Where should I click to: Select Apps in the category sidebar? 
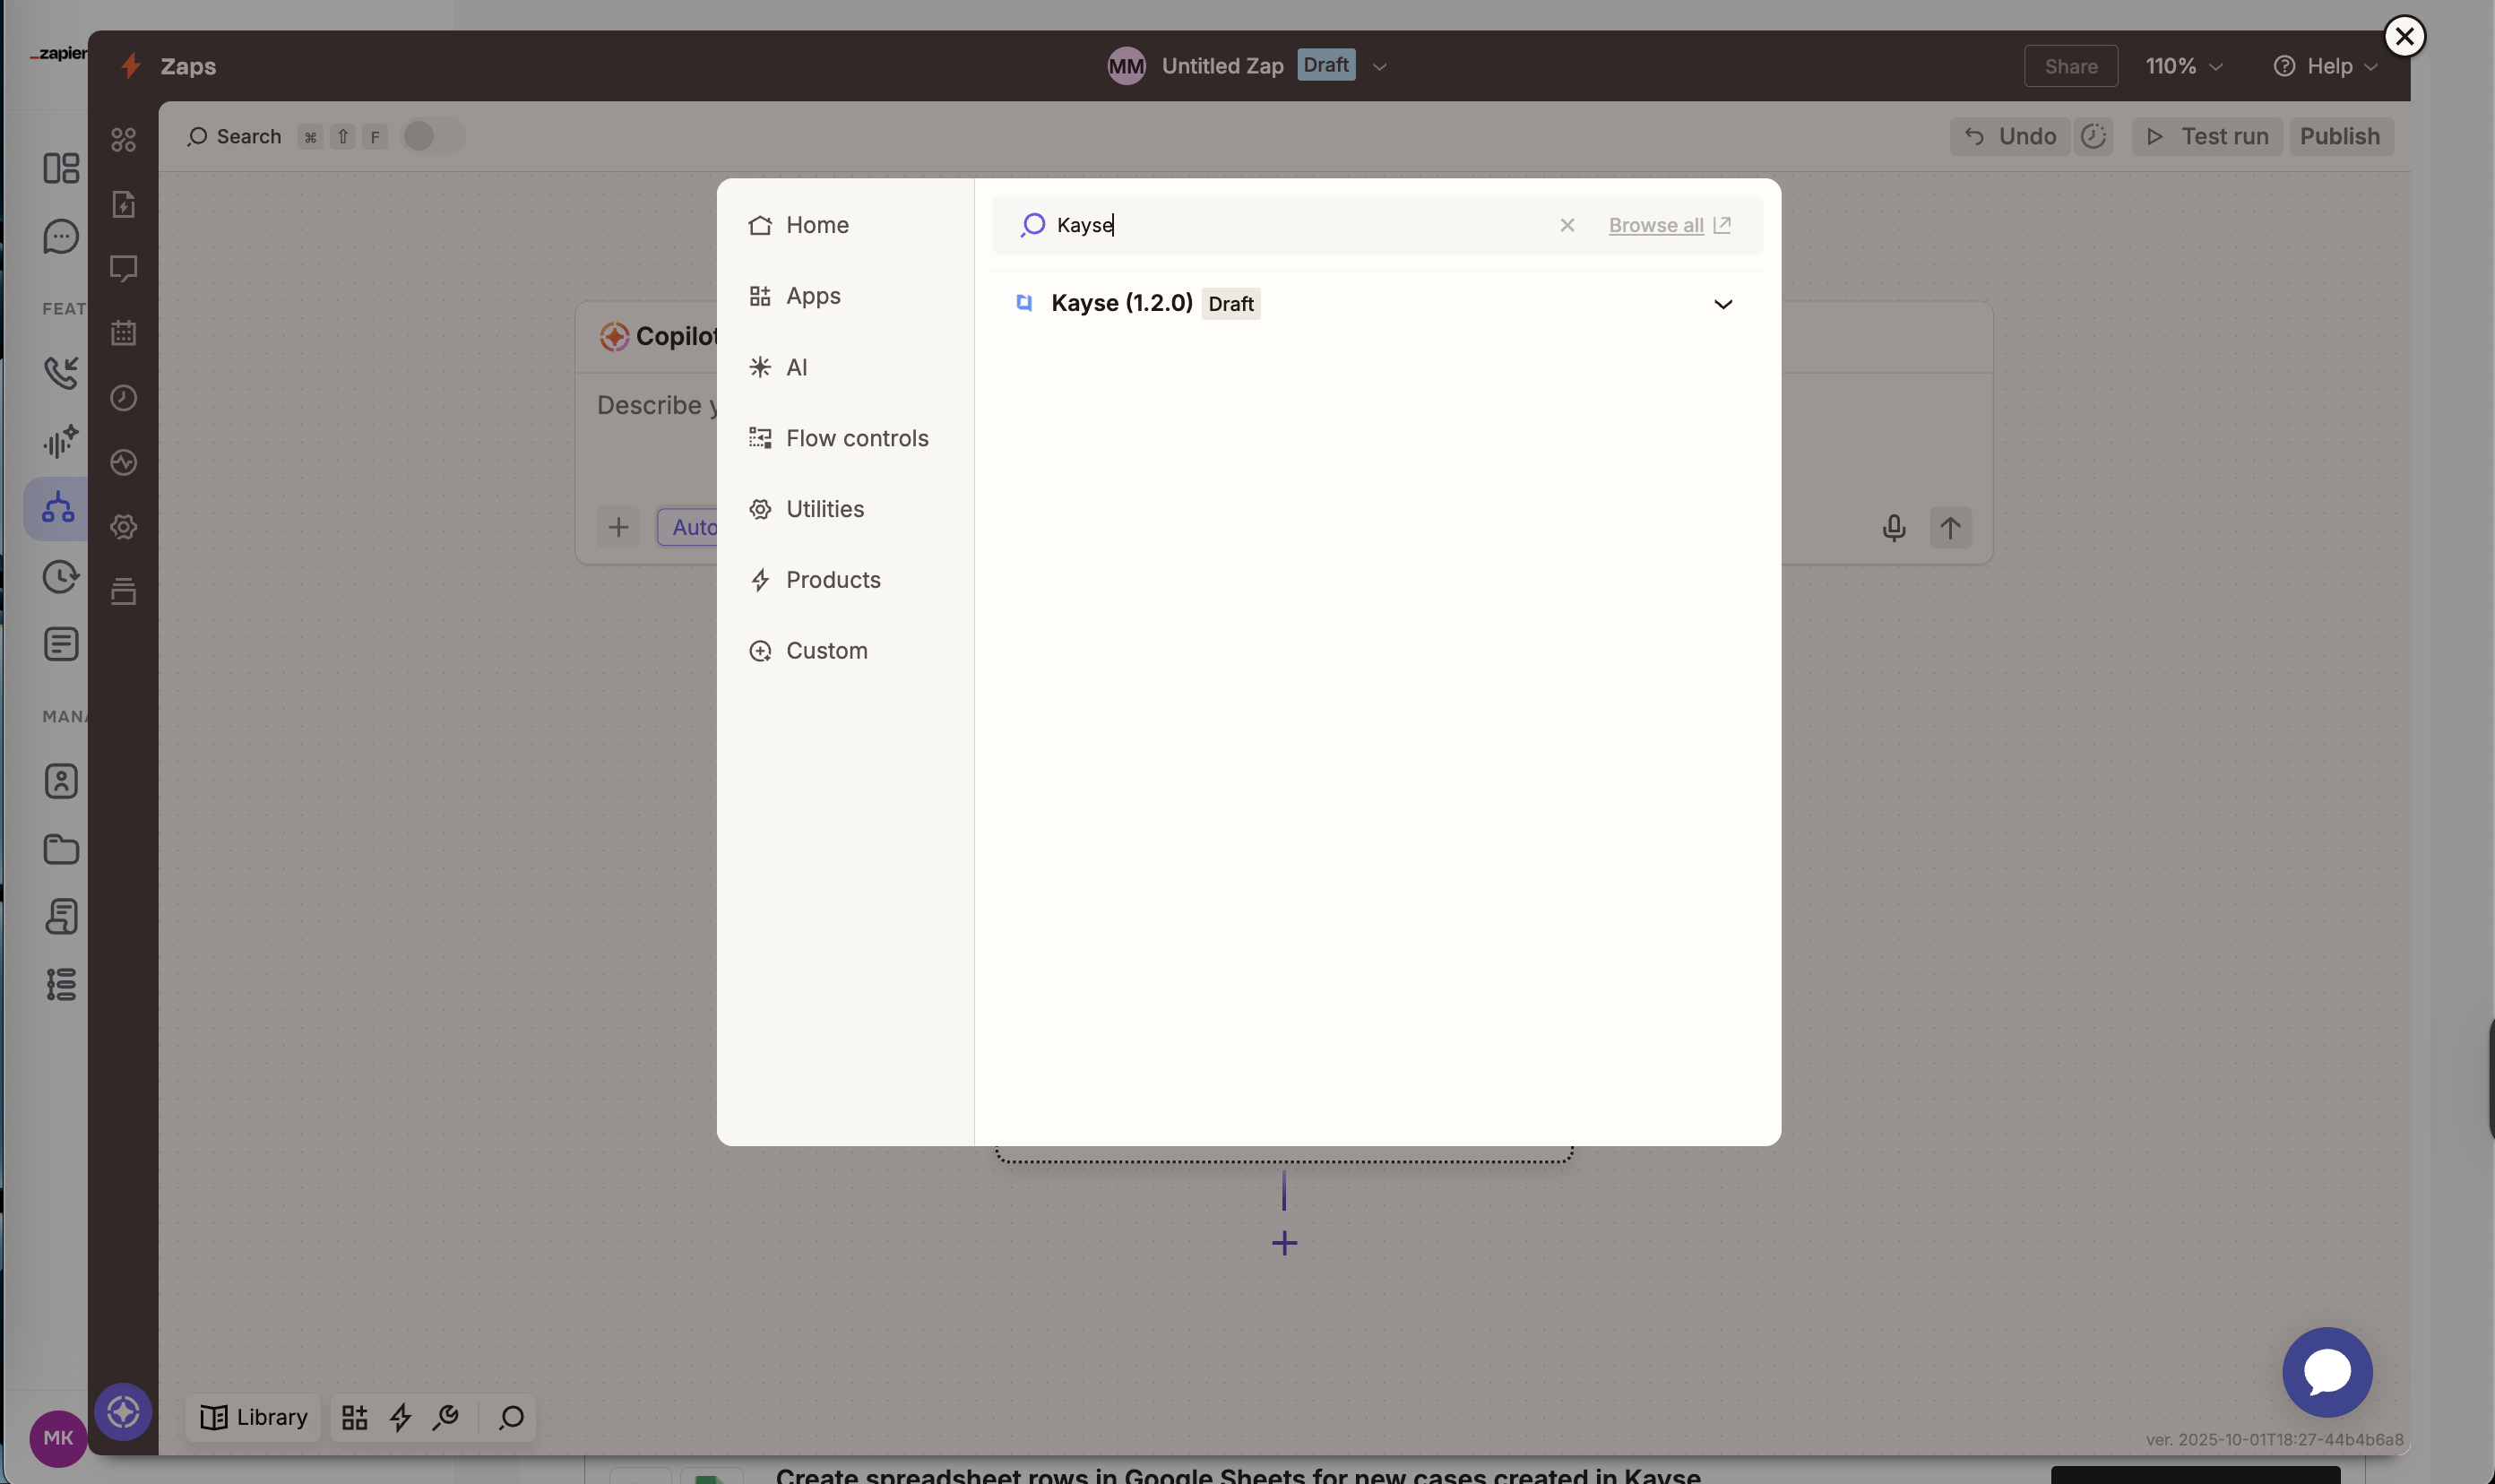[x=812, y=295]
